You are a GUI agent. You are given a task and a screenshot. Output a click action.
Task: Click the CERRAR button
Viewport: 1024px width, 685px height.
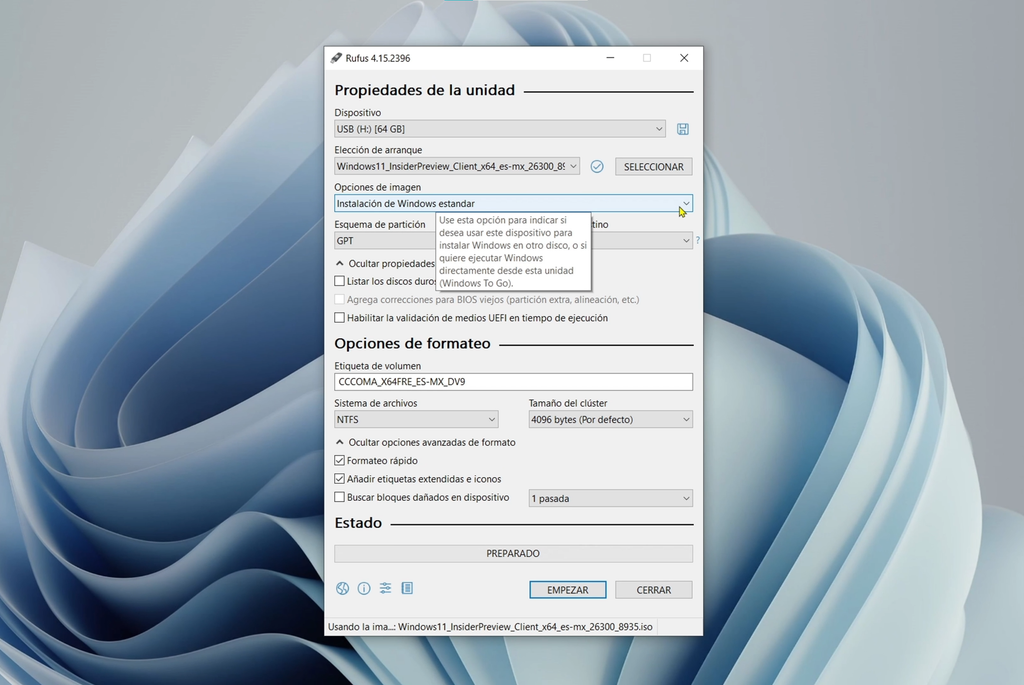654,590
